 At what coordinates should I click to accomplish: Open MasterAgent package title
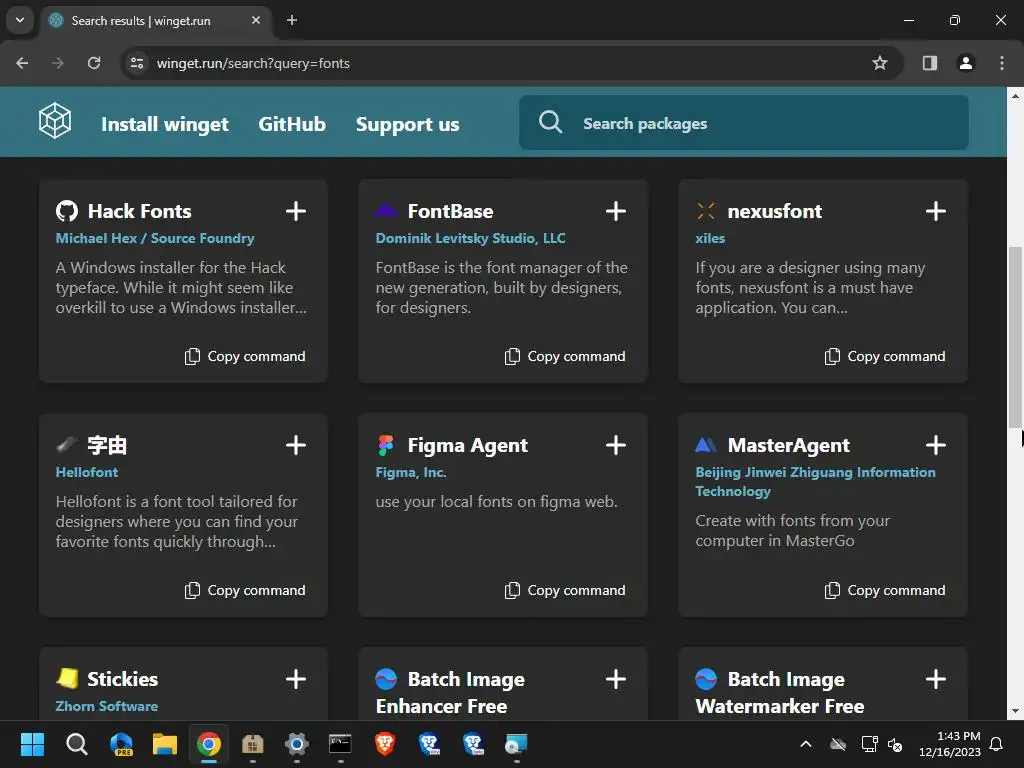coord(788,445)
